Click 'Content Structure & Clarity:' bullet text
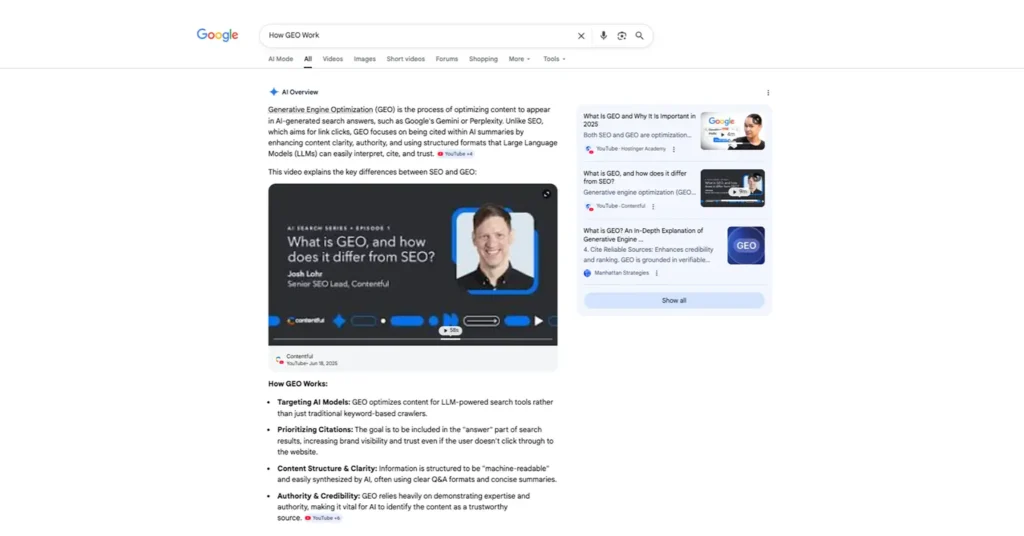Screen dimensions: 1024x536 327,468
